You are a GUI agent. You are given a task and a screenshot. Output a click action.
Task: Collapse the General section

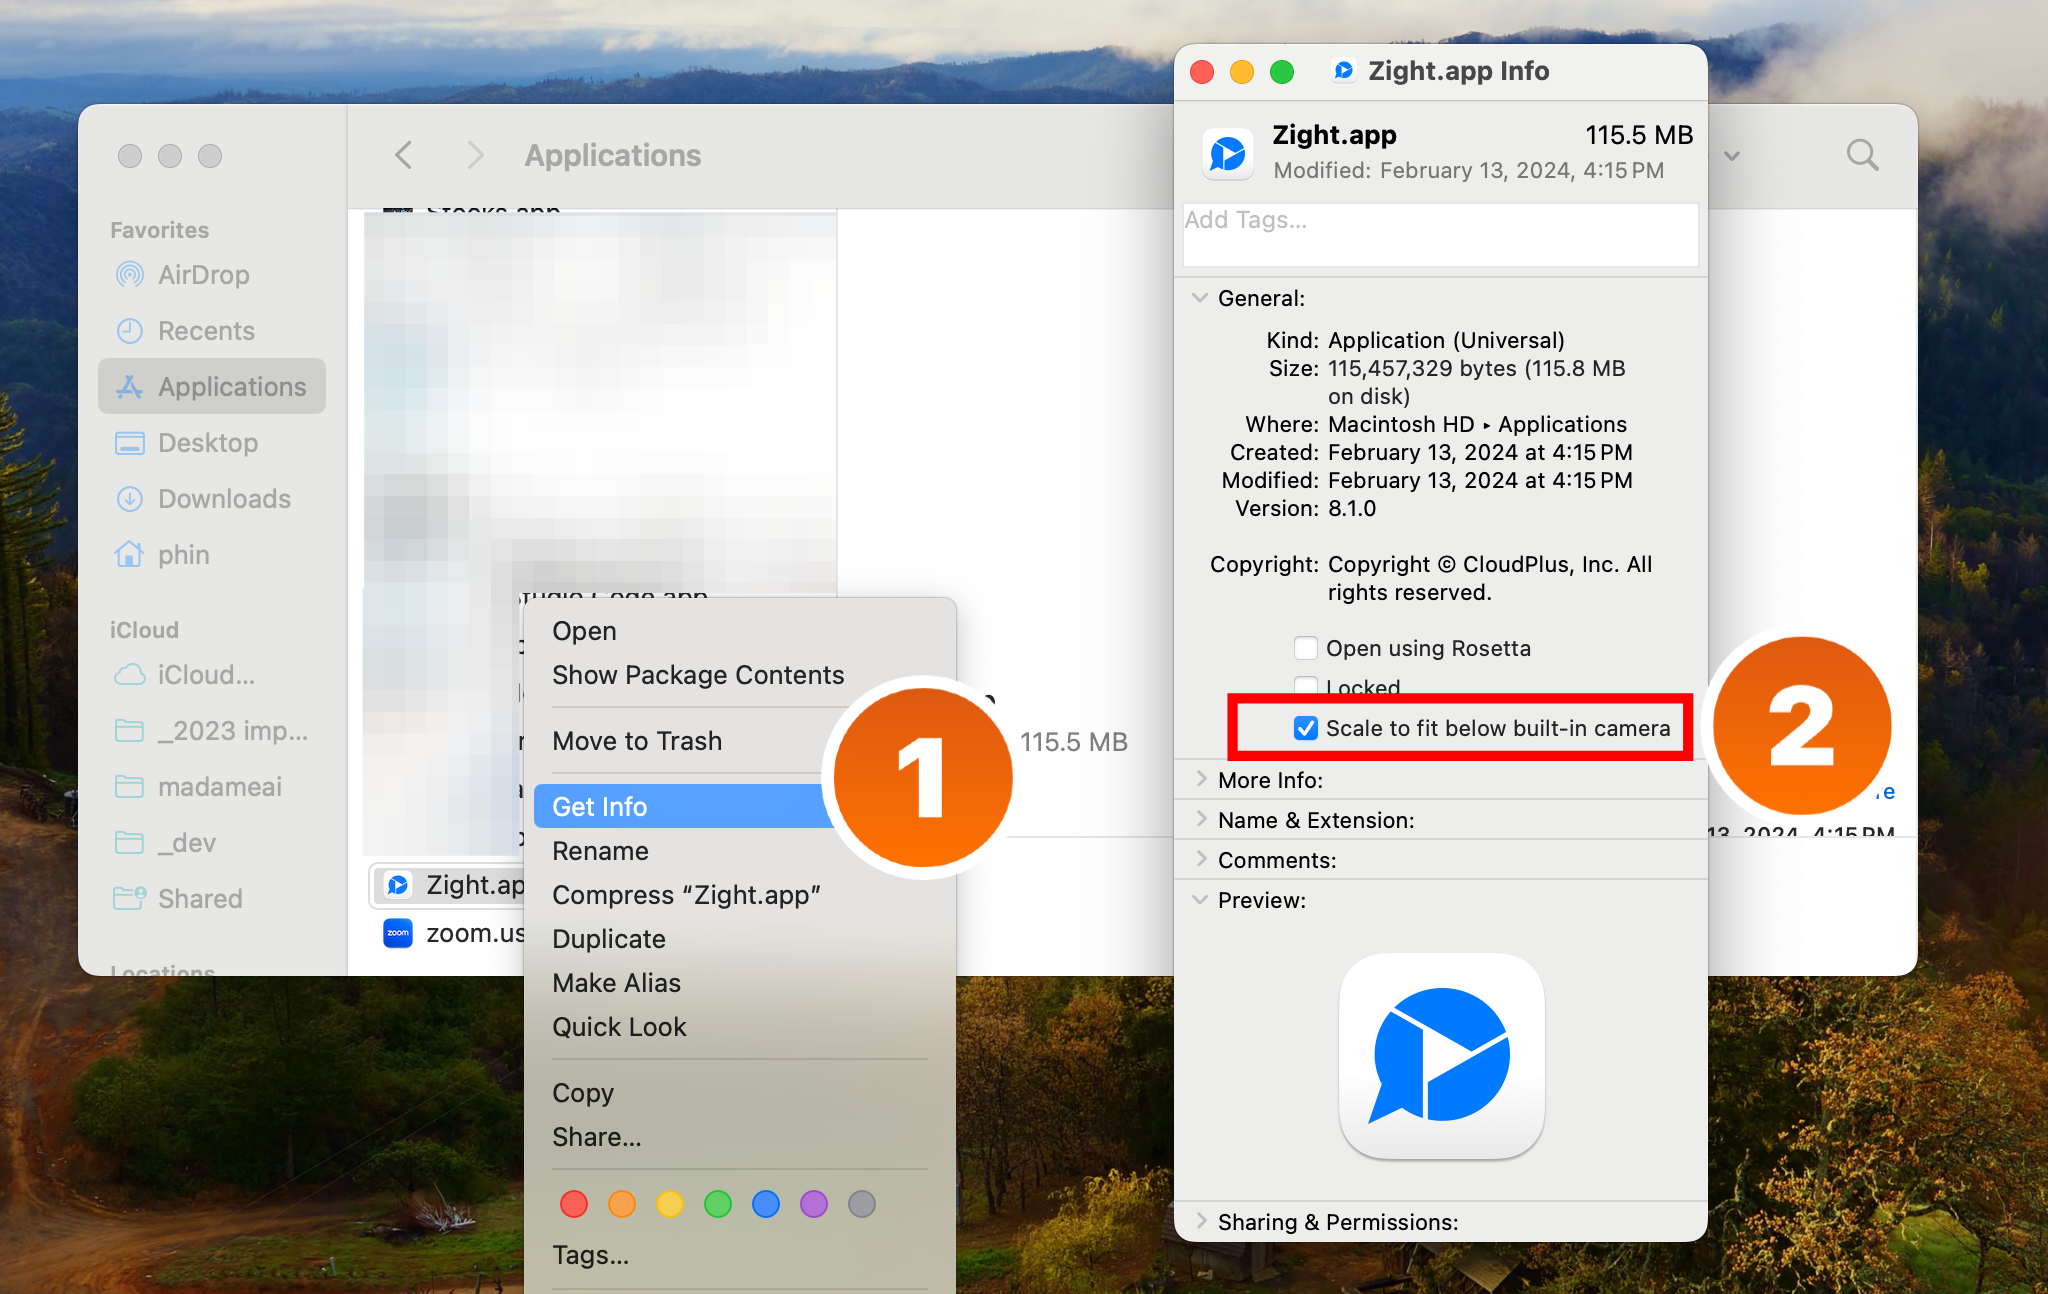coord(1200,298)
